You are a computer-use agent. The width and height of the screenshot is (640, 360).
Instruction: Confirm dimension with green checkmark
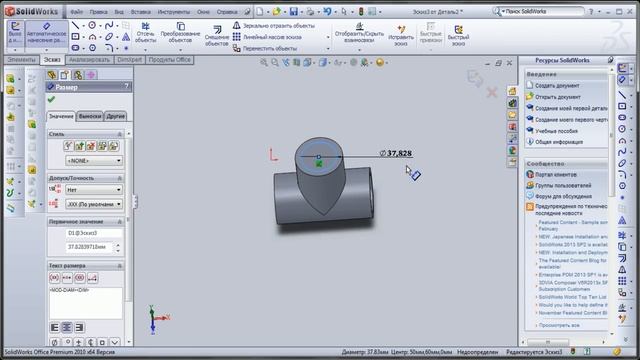pos(51,99)
